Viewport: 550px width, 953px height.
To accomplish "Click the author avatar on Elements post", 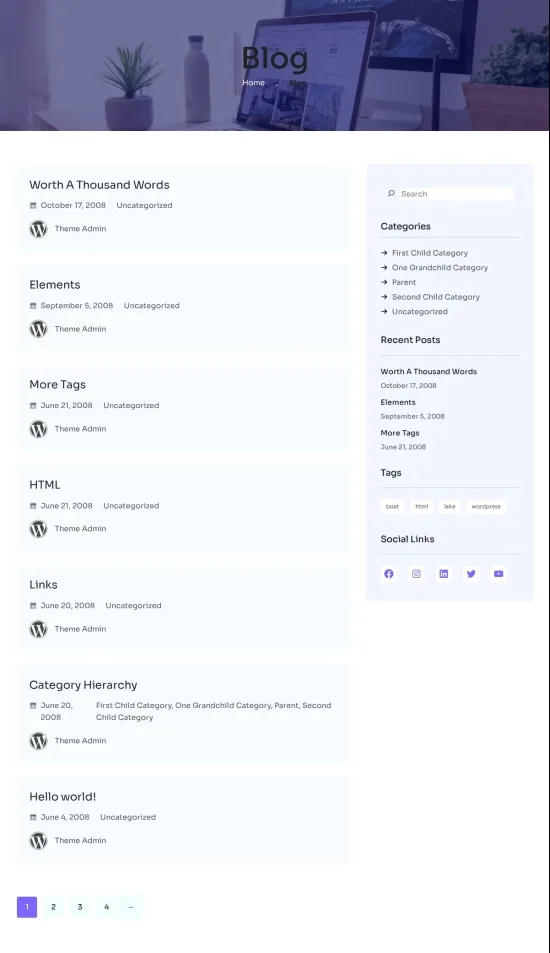I will [x=38, y=329].
